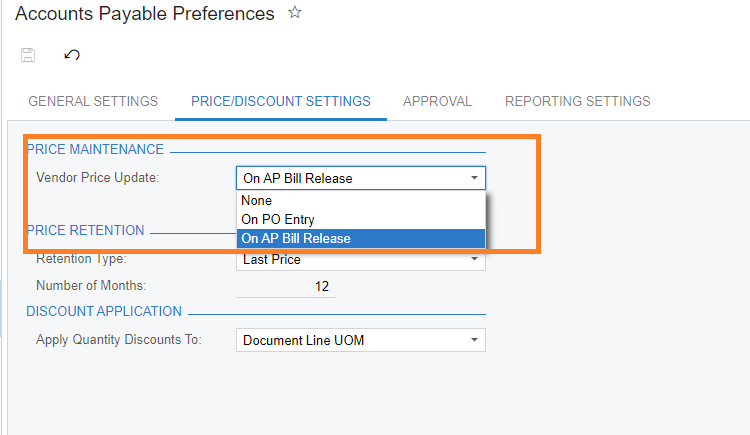
Task: Switch to General Settings tab
Action: pyautogui.click(x=93, y=101)
